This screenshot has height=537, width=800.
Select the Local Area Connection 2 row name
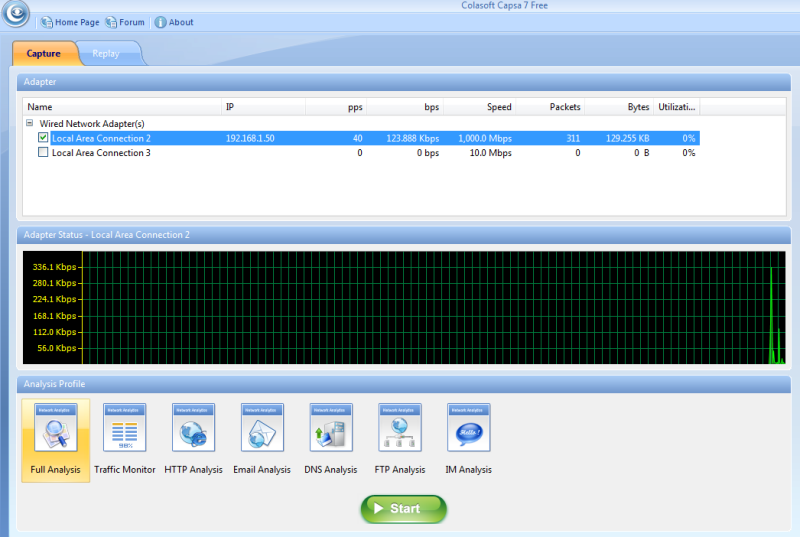coord(101,138)
